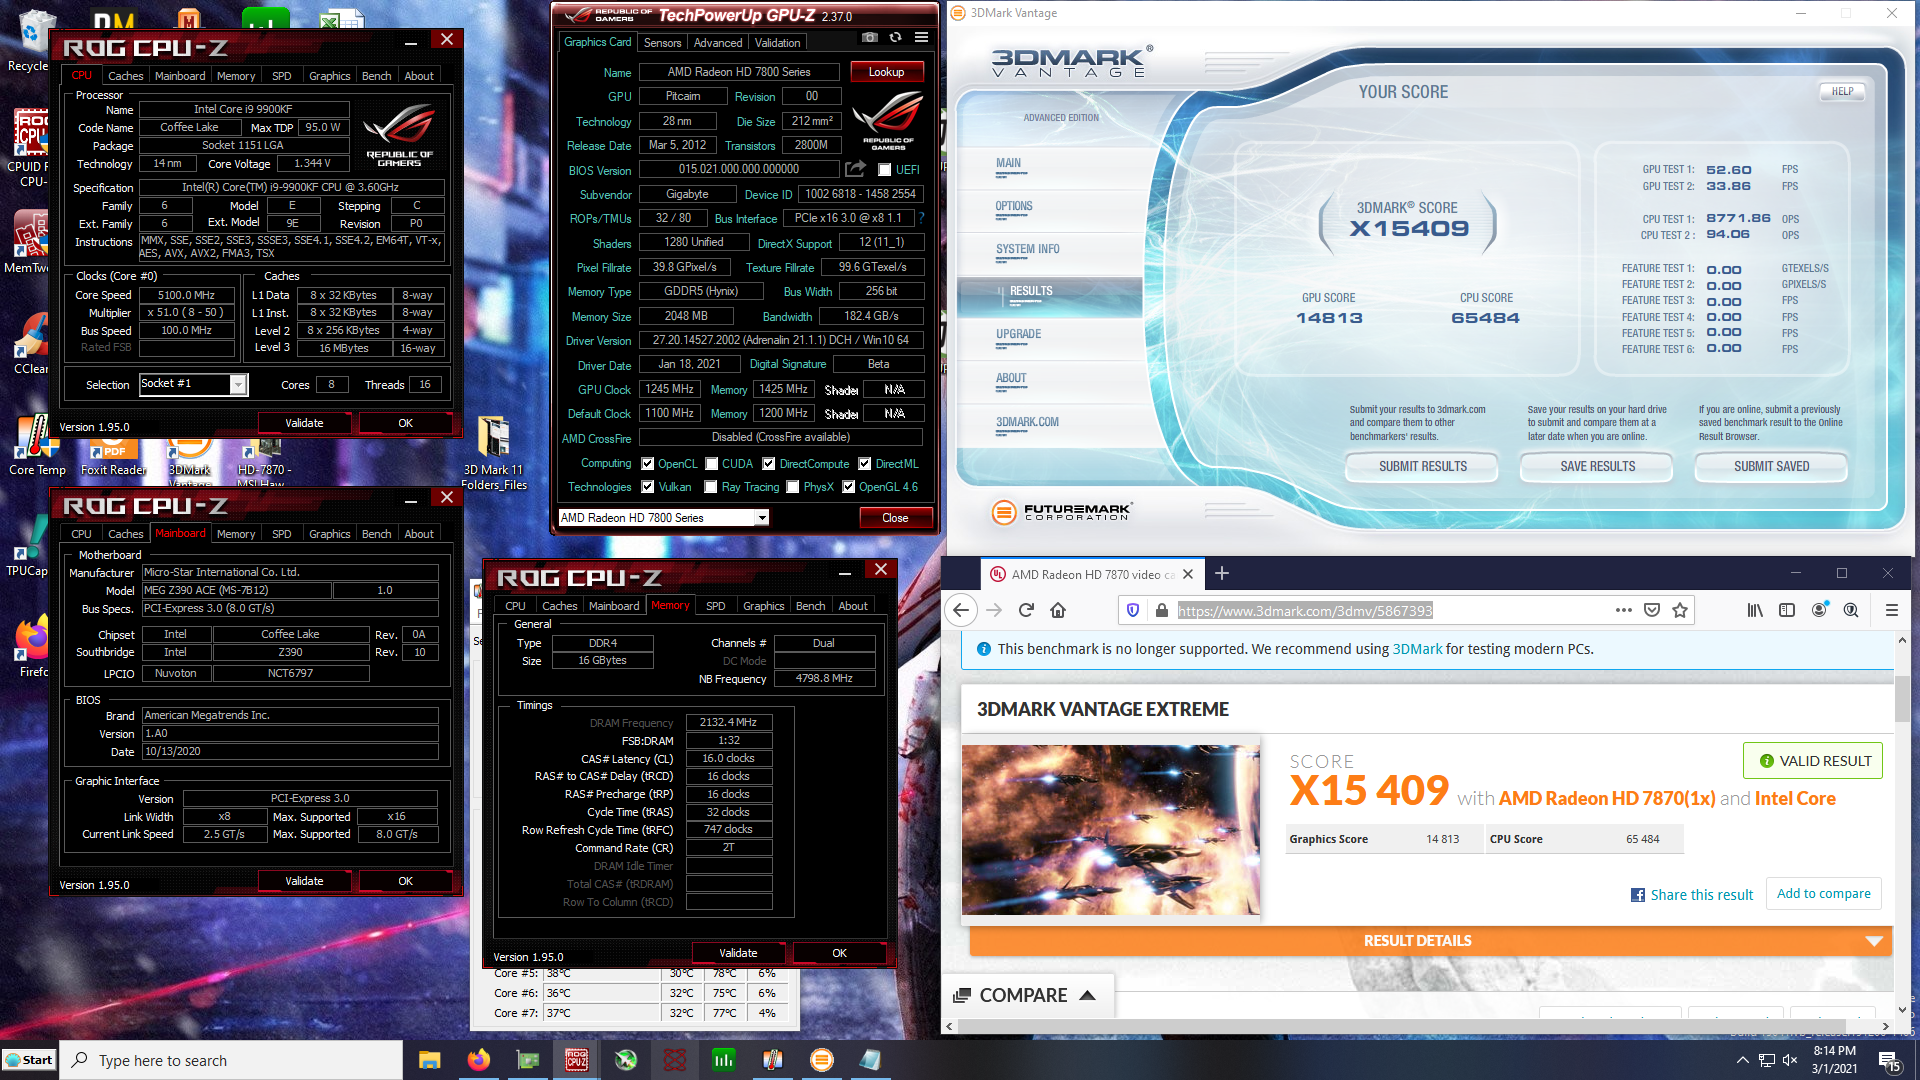Bookmark this page with the star icon
This screenshot has width=1920, height=1080.
click(x=1680, y=610)
